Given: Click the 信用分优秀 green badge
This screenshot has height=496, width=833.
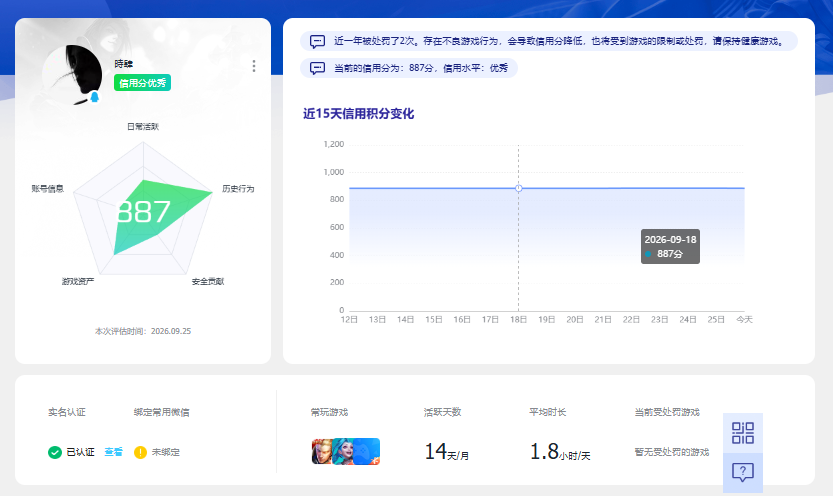Looking at the screenshot, I should [142, 83].
